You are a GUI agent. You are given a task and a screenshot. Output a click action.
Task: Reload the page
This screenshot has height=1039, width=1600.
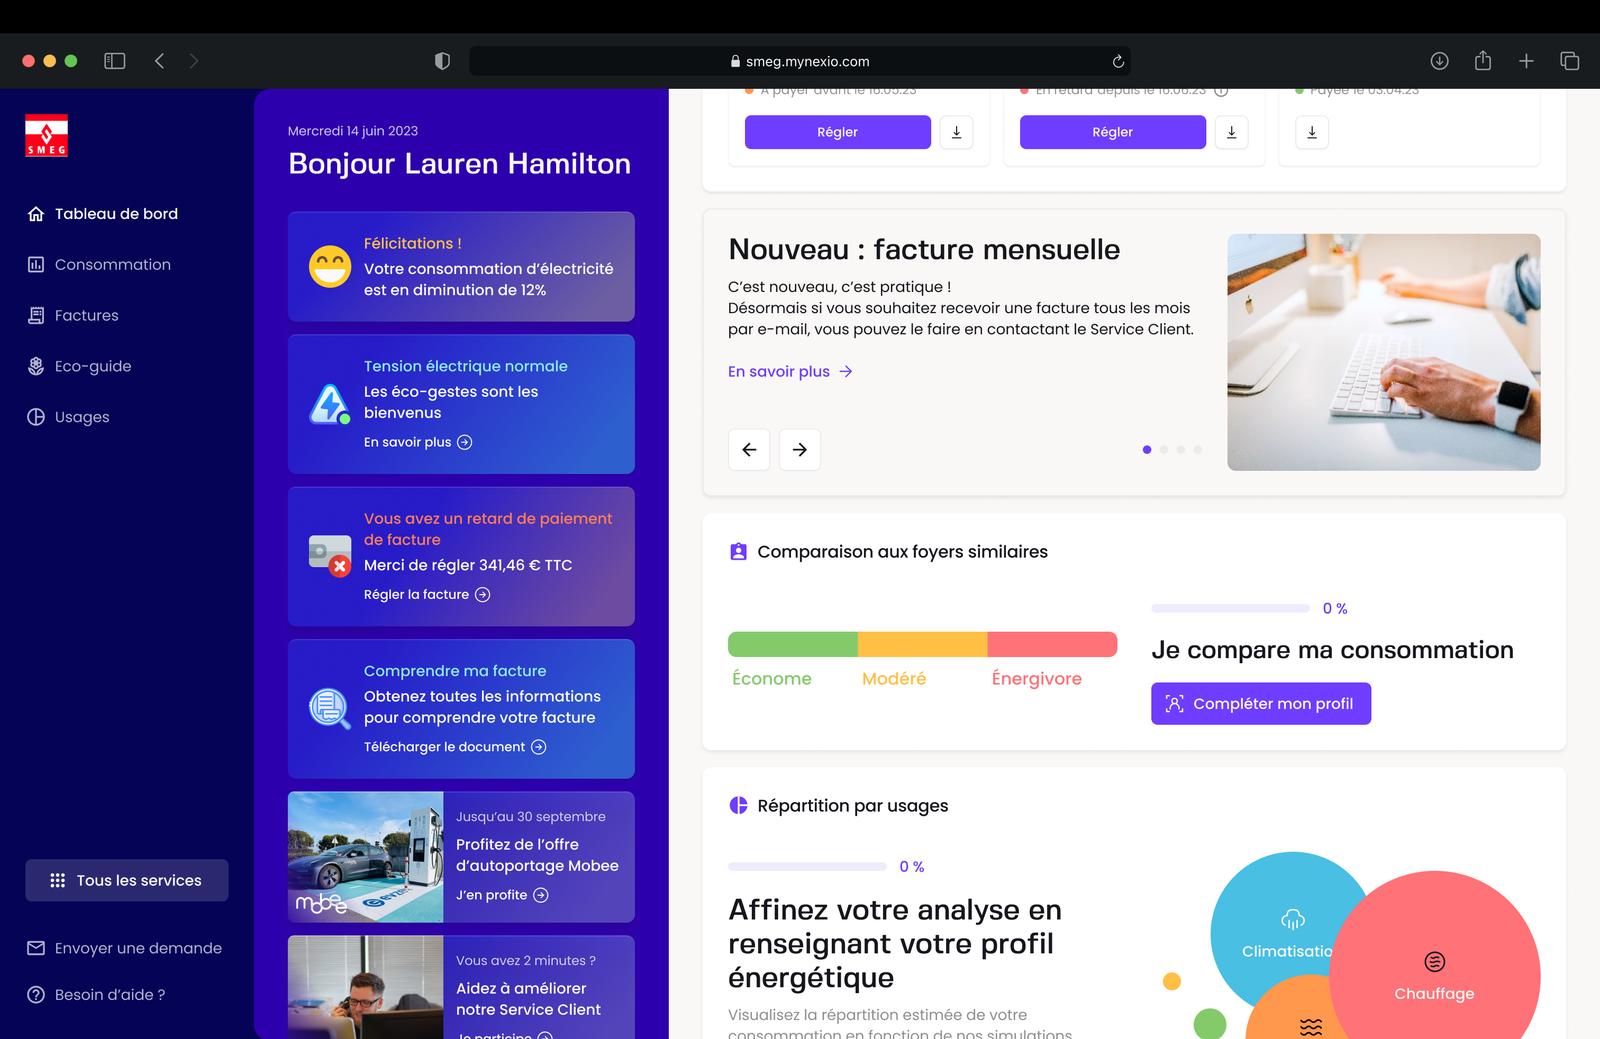(x=1118, y=61)
